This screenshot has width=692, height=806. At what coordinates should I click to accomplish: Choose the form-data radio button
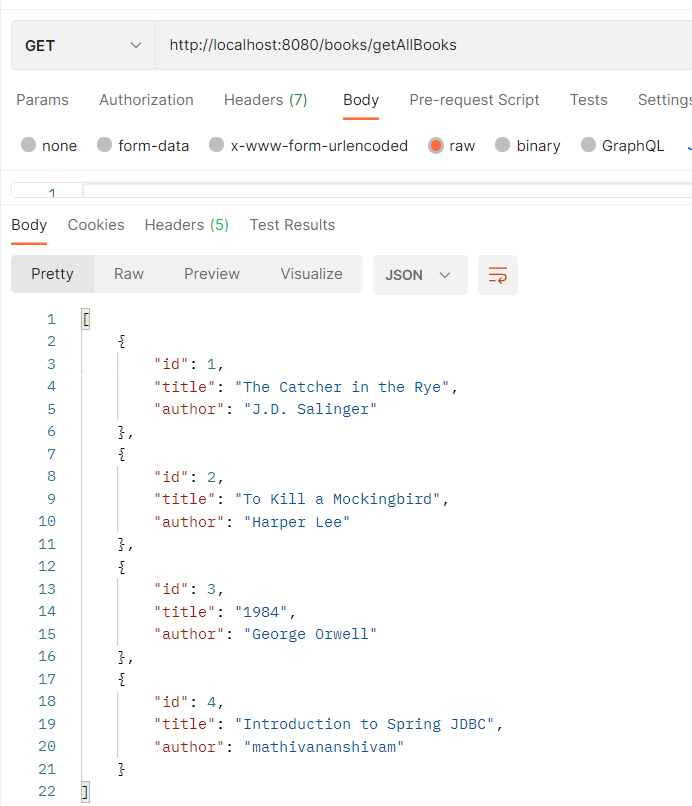pos(105,145)
